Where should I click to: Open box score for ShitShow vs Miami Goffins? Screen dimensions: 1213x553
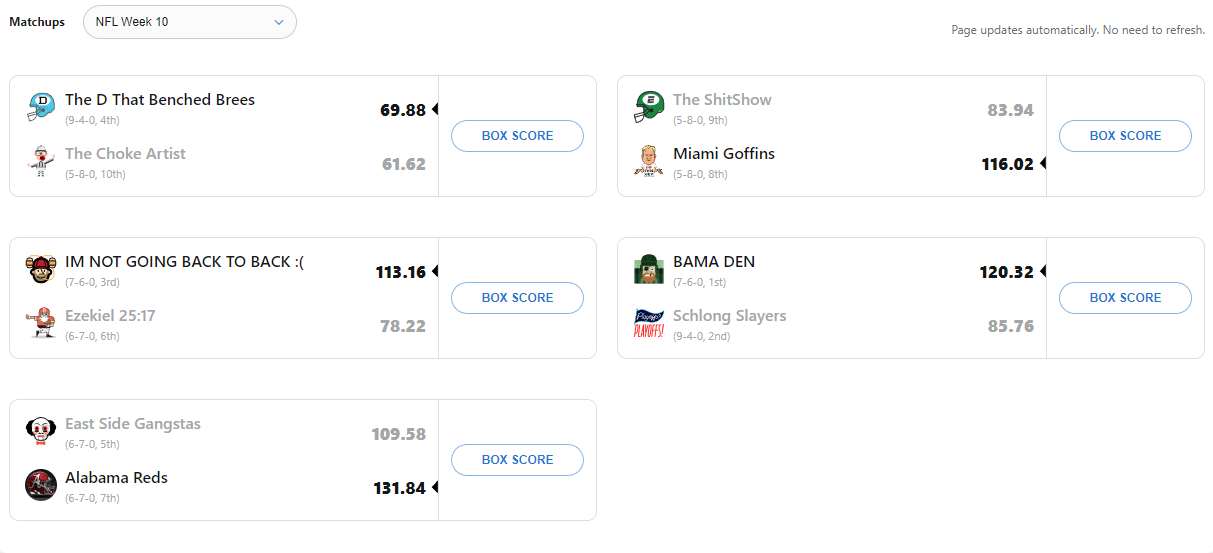click(x=1125, y=136)
